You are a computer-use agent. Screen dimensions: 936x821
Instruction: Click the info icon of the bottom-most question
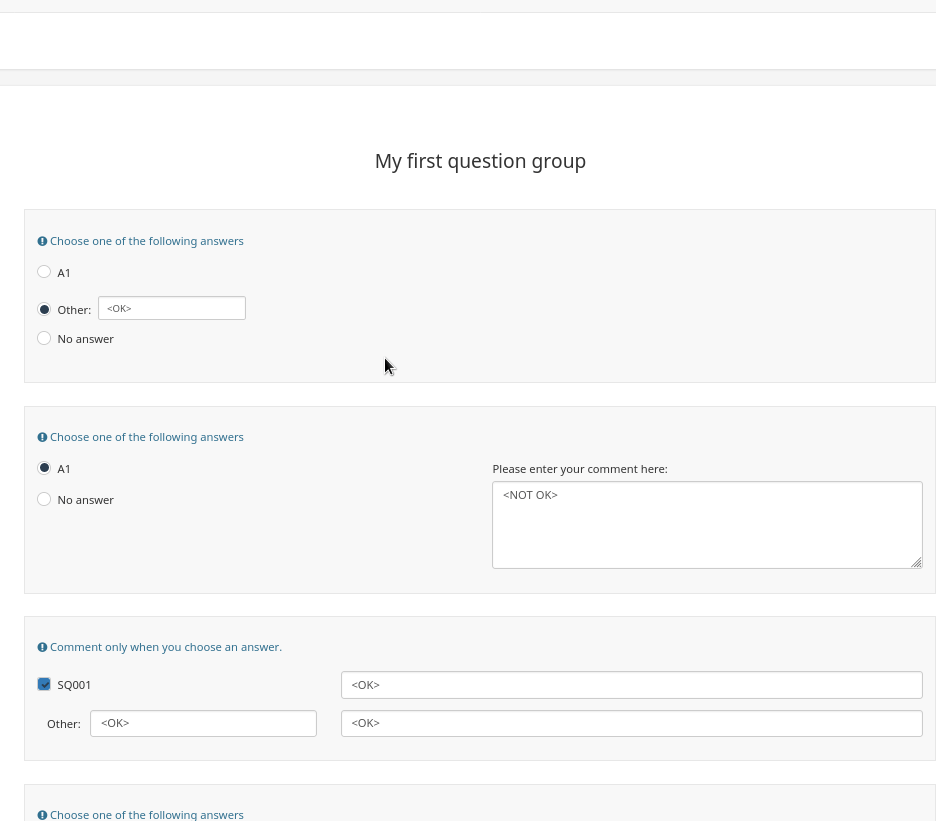point(42,815)
